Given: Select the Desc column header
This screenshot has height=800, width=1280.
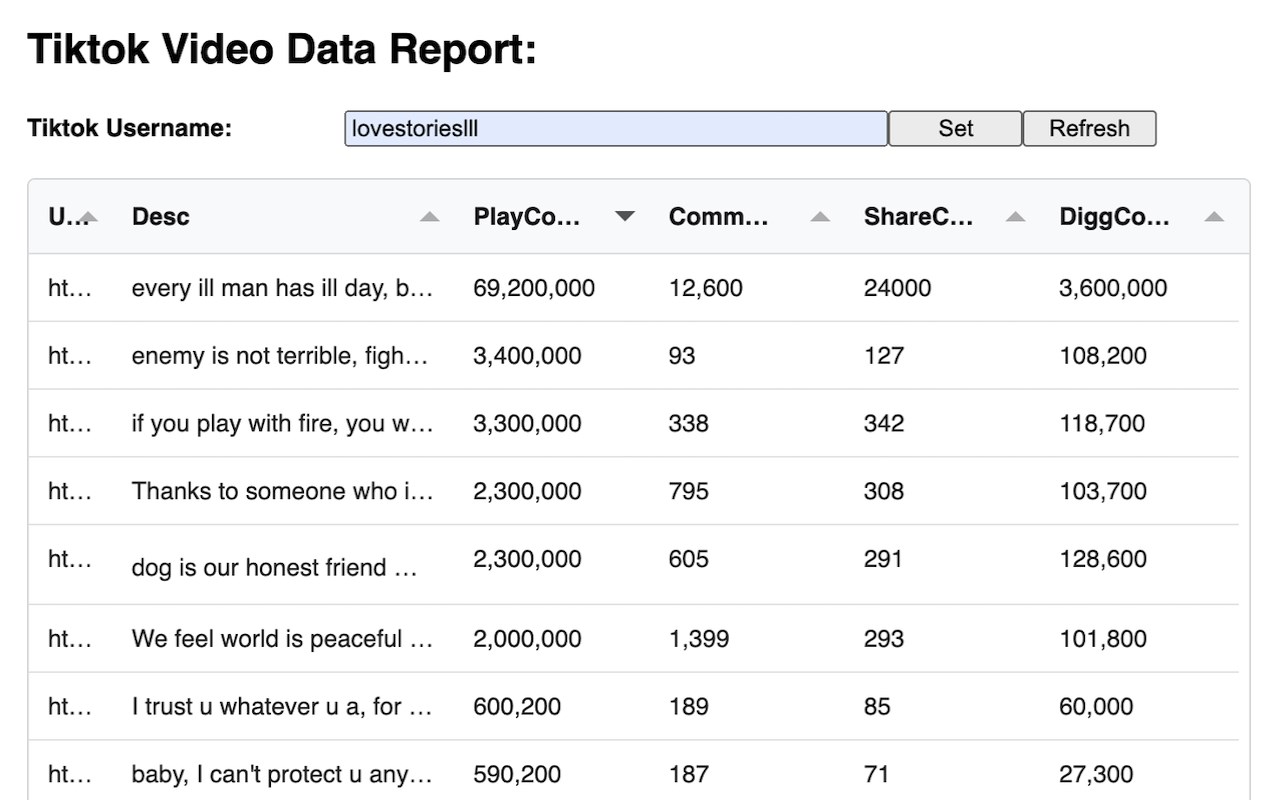Looking at the screenshot, I should (x=161, y=217).
